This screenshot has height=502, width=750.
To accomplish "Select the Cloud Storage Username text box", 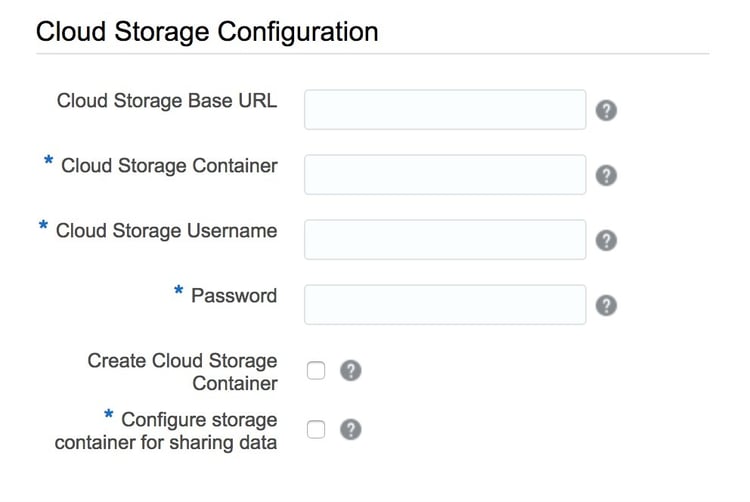I will pyautogui.click(x=445, y=240).
